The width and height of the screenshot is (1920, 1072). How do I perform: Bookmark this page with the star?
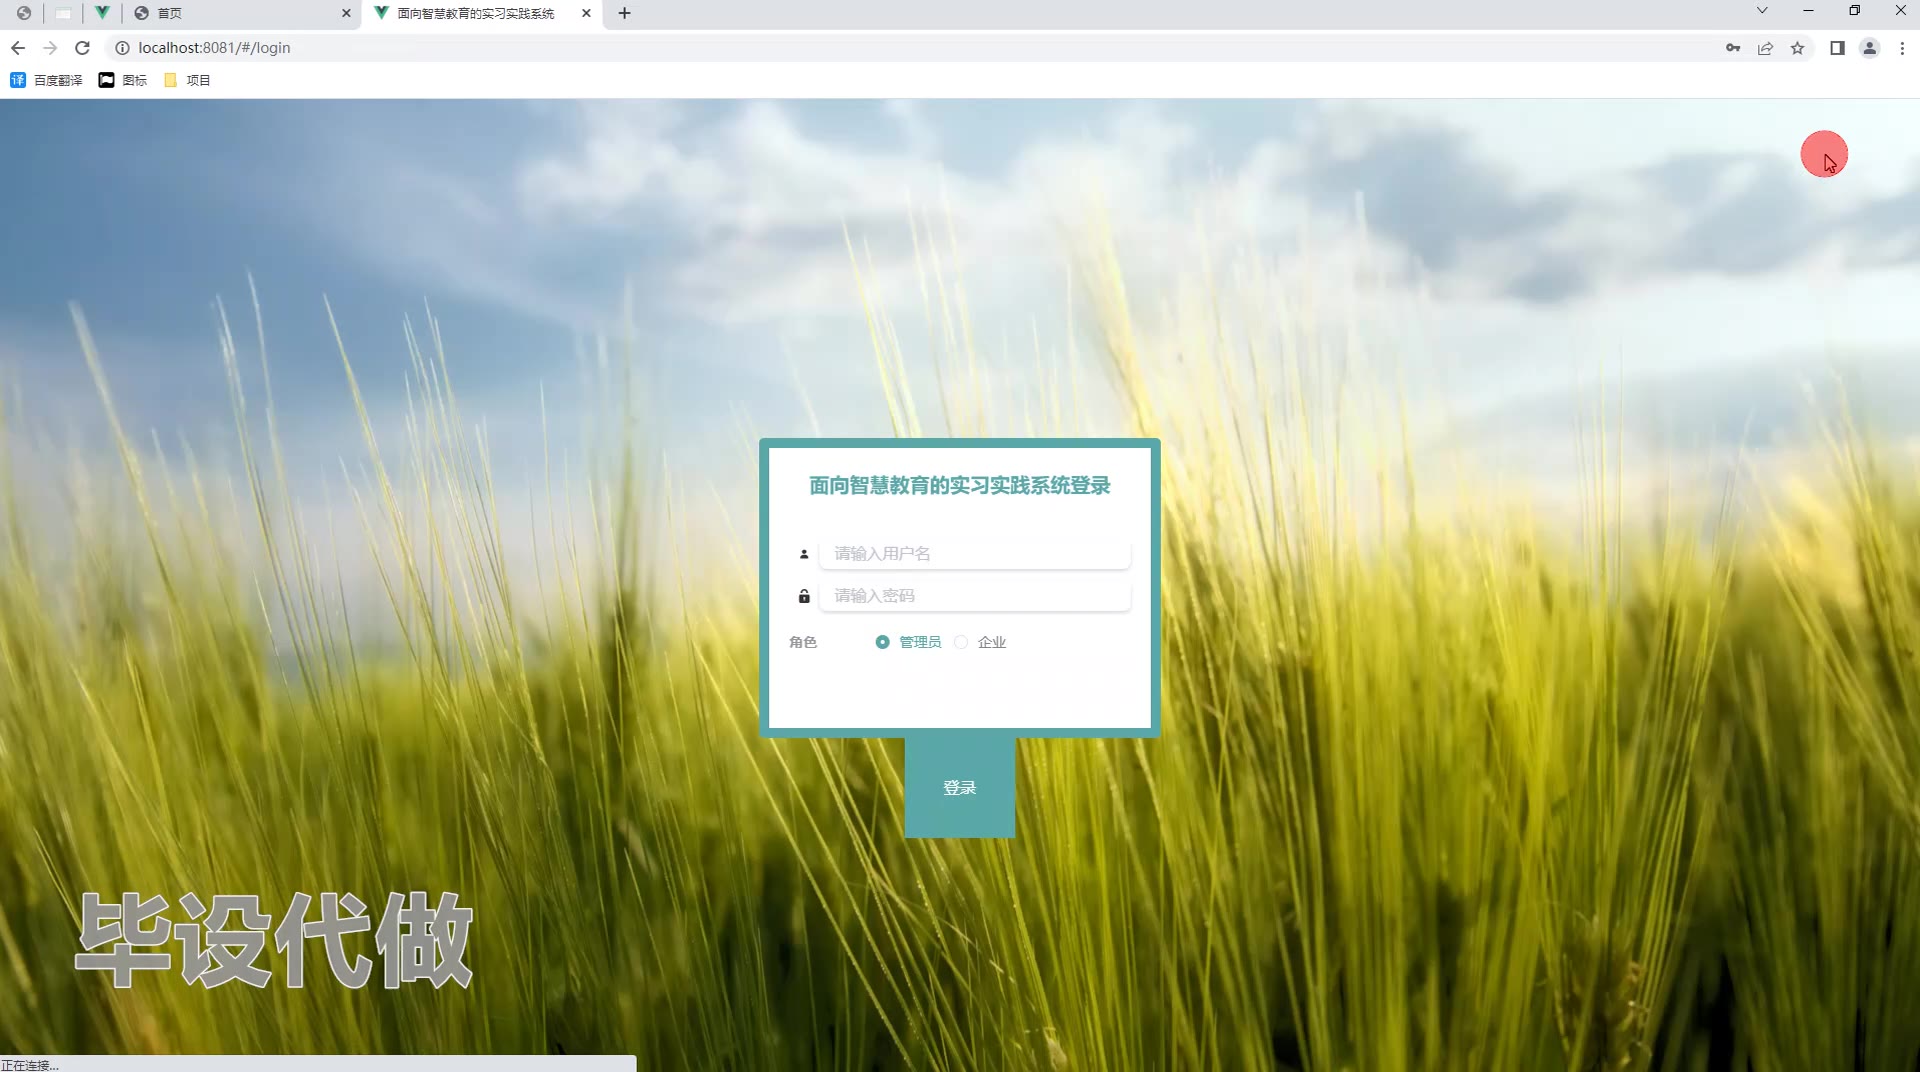click(1797, 48)
